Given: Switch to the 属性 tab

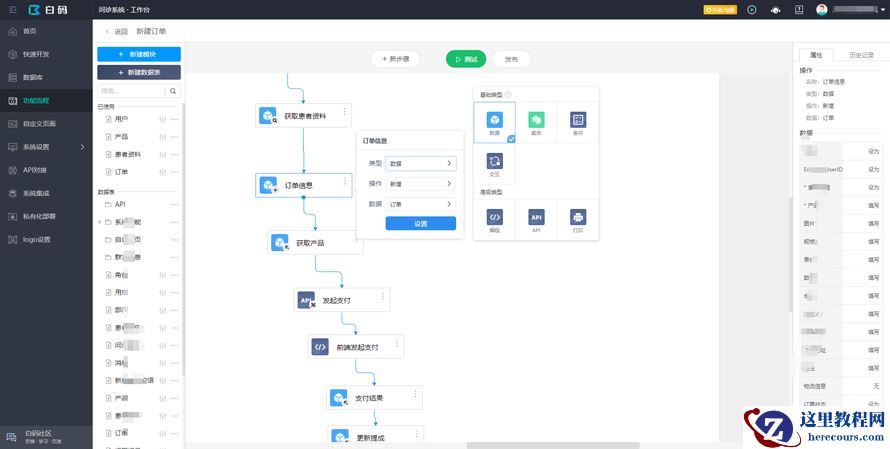Looking at the screenshot, I should coord(816,55).
